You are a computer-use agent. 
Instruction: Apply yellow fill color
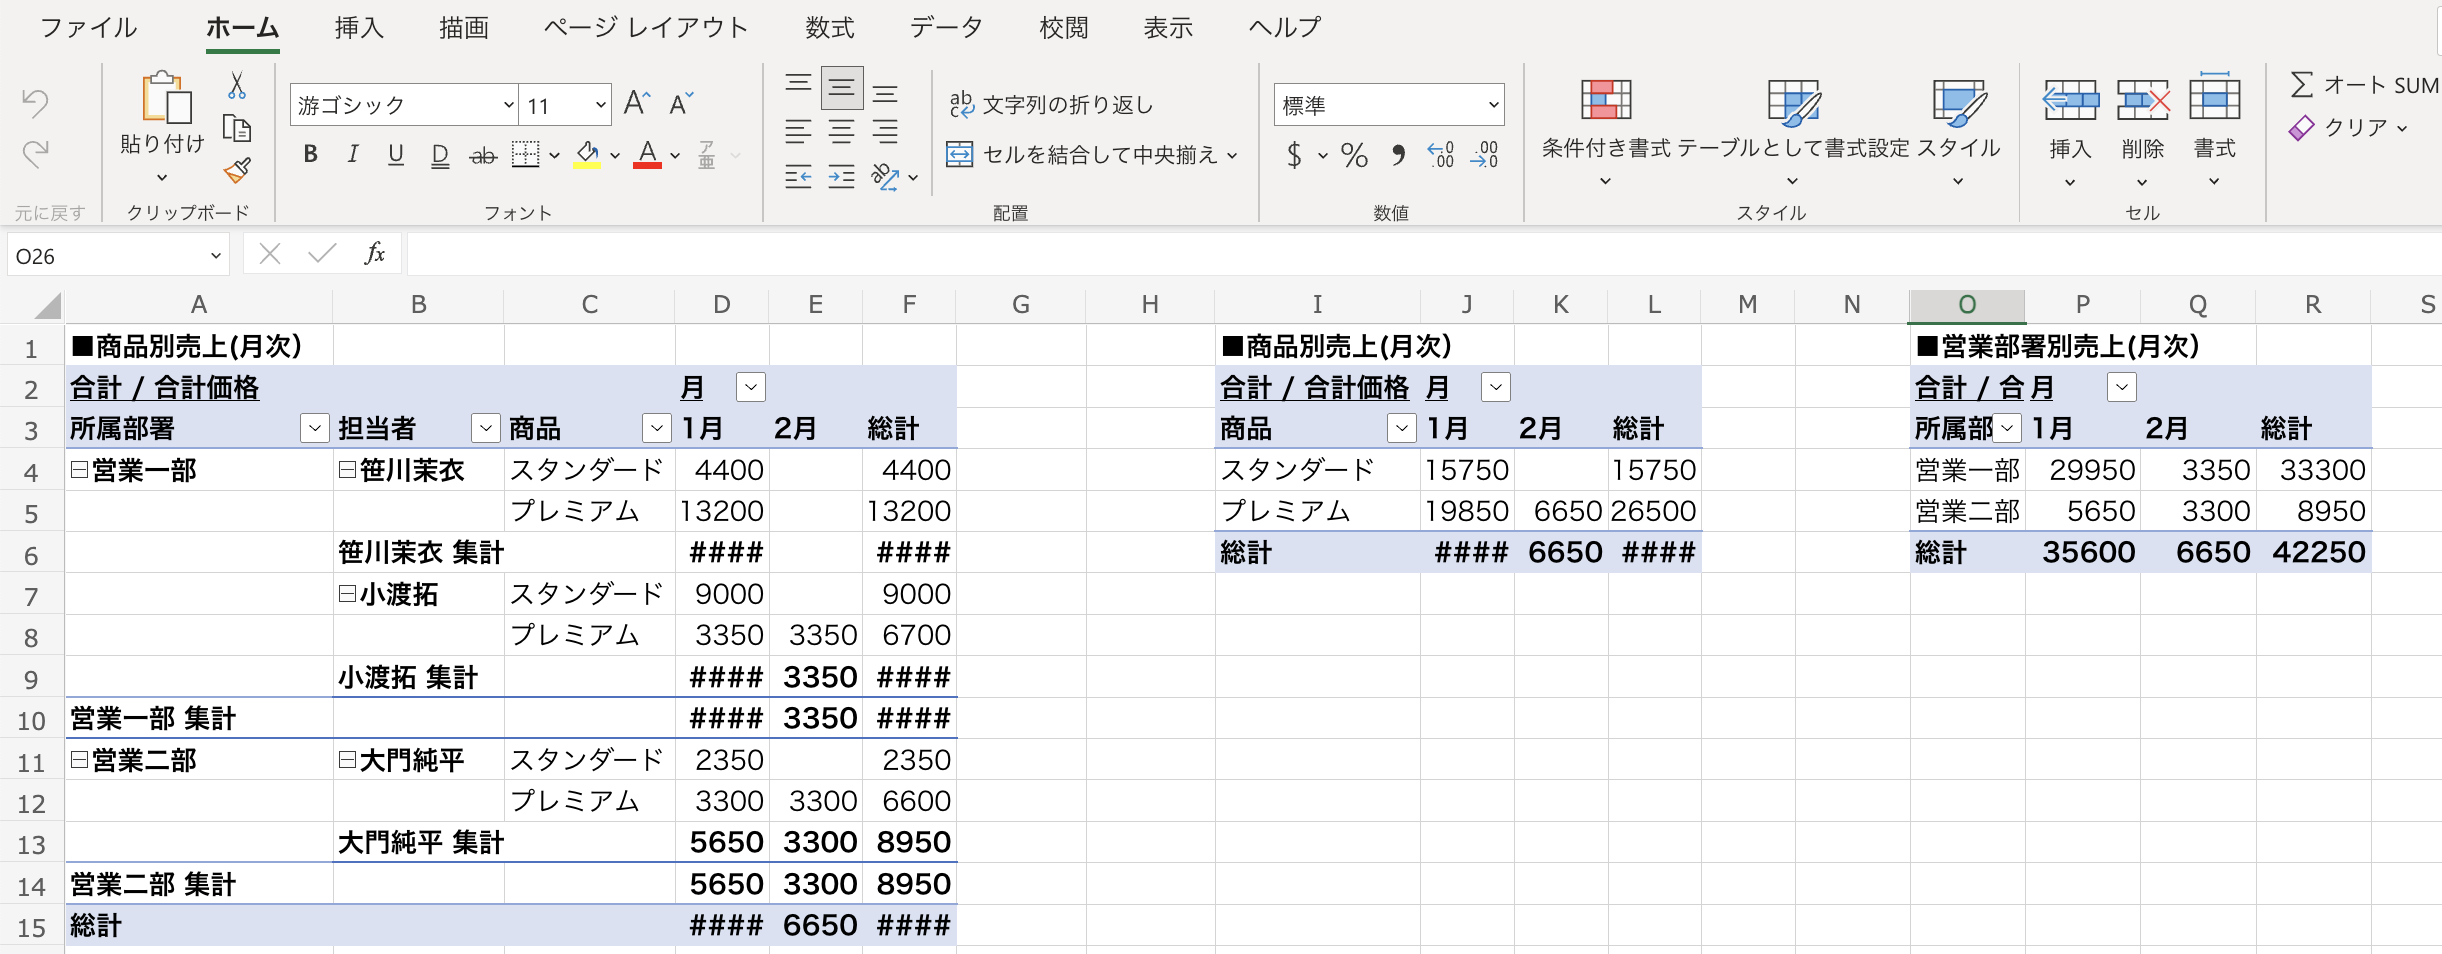tap(588, 155)
